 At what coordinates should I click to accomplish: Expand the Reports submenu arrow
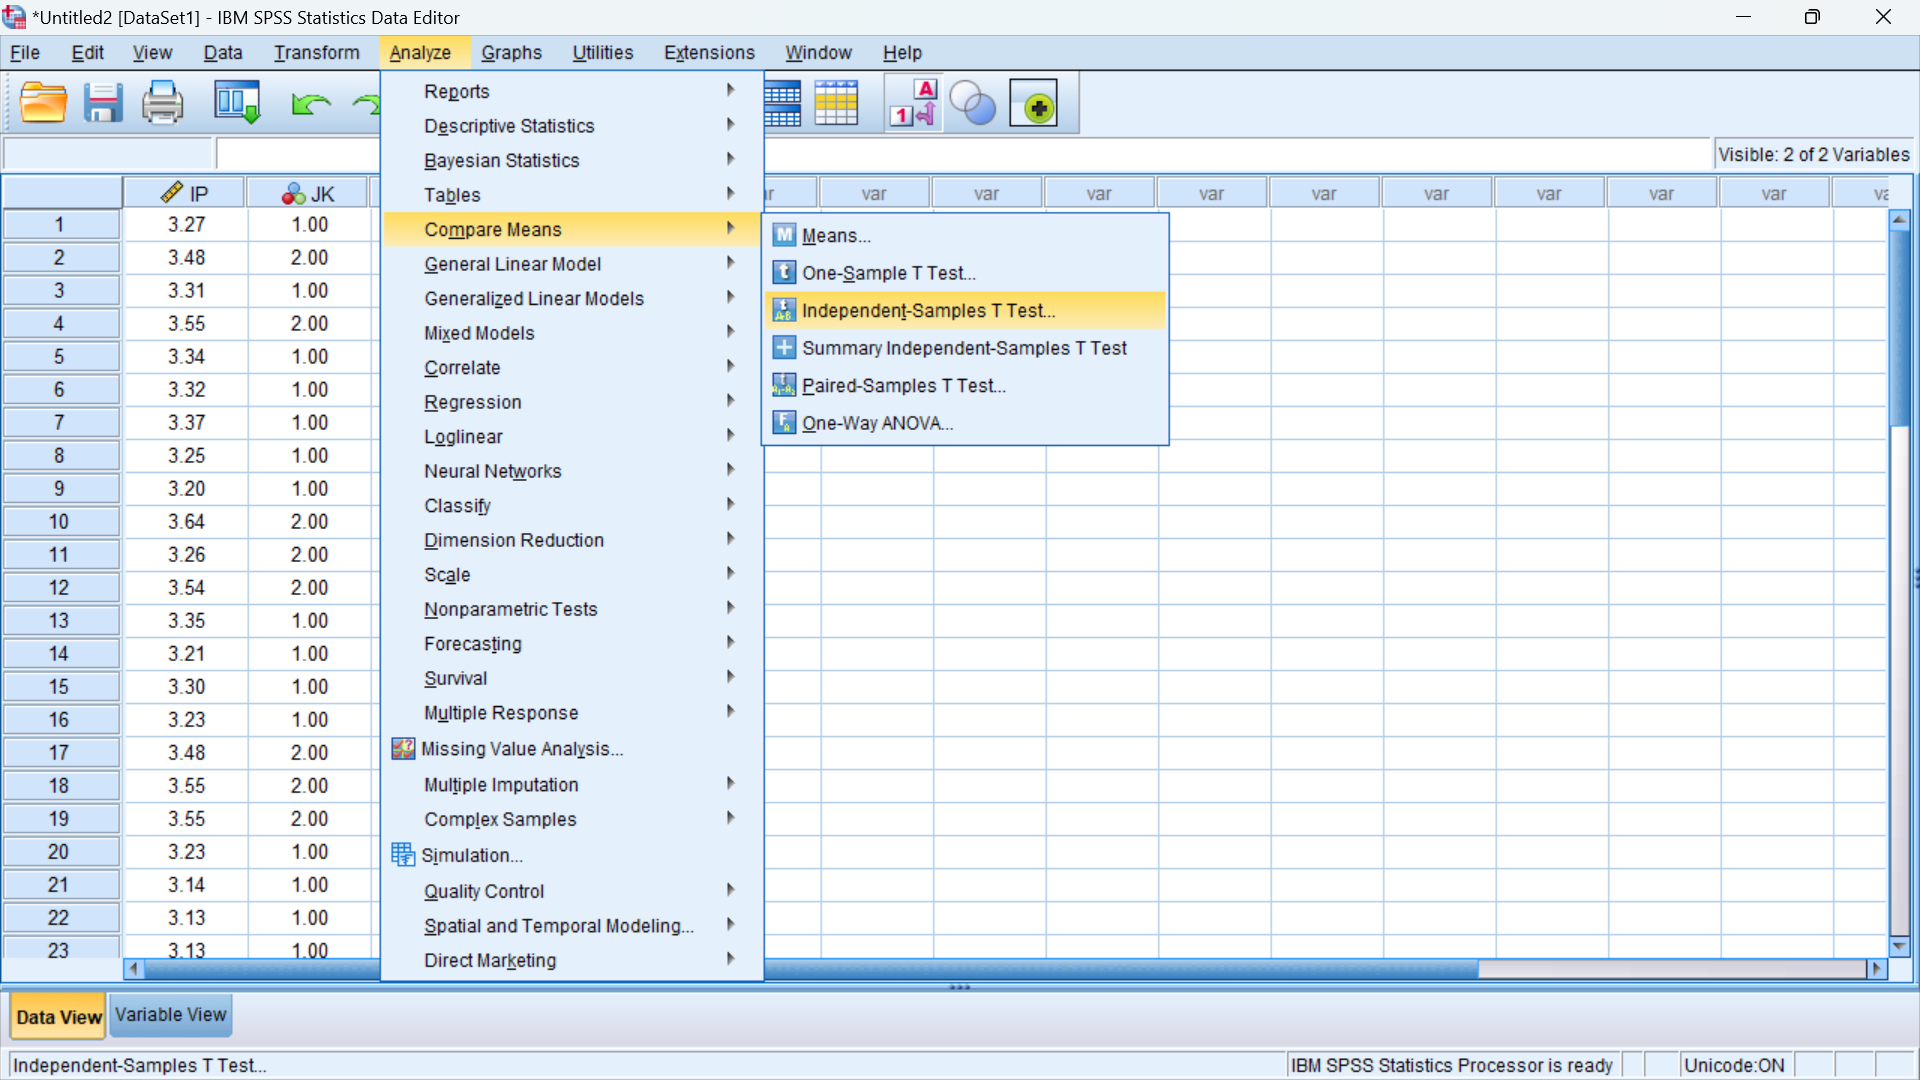click(x=730, y=90)
